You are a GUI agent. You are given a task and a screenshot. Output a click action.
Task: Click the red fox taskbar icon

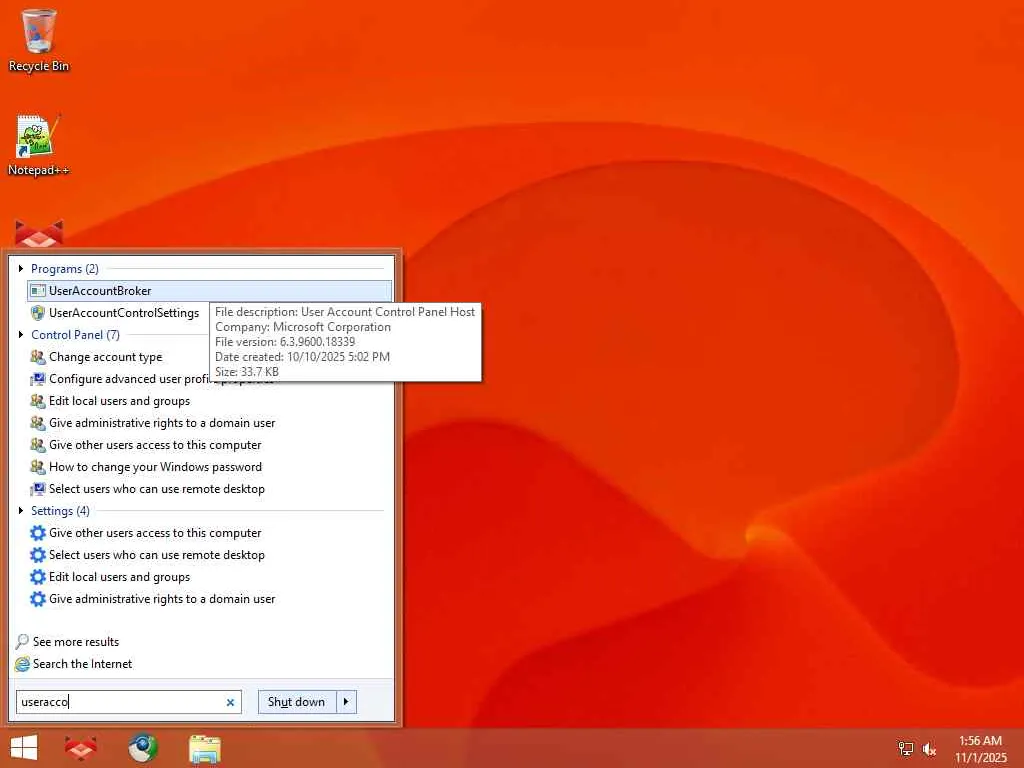pyautogui.click(x=81, y=748)
